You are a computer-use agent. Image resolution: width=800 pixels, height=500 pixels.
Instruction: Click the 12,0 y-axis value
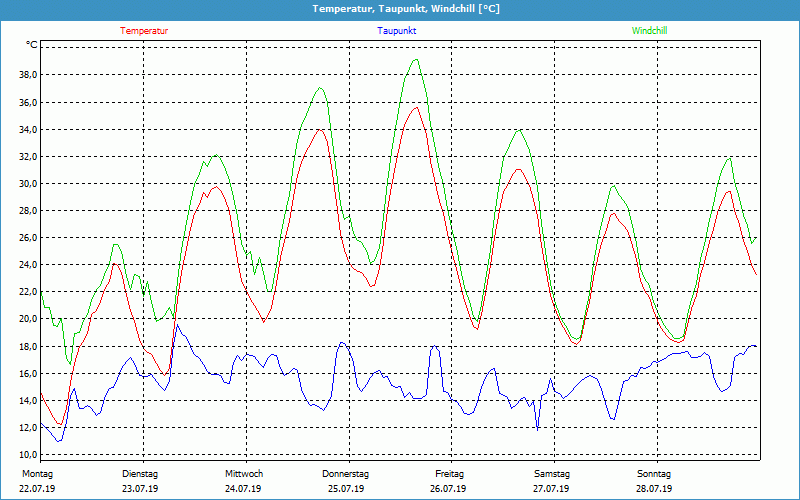tap(28, 428)
